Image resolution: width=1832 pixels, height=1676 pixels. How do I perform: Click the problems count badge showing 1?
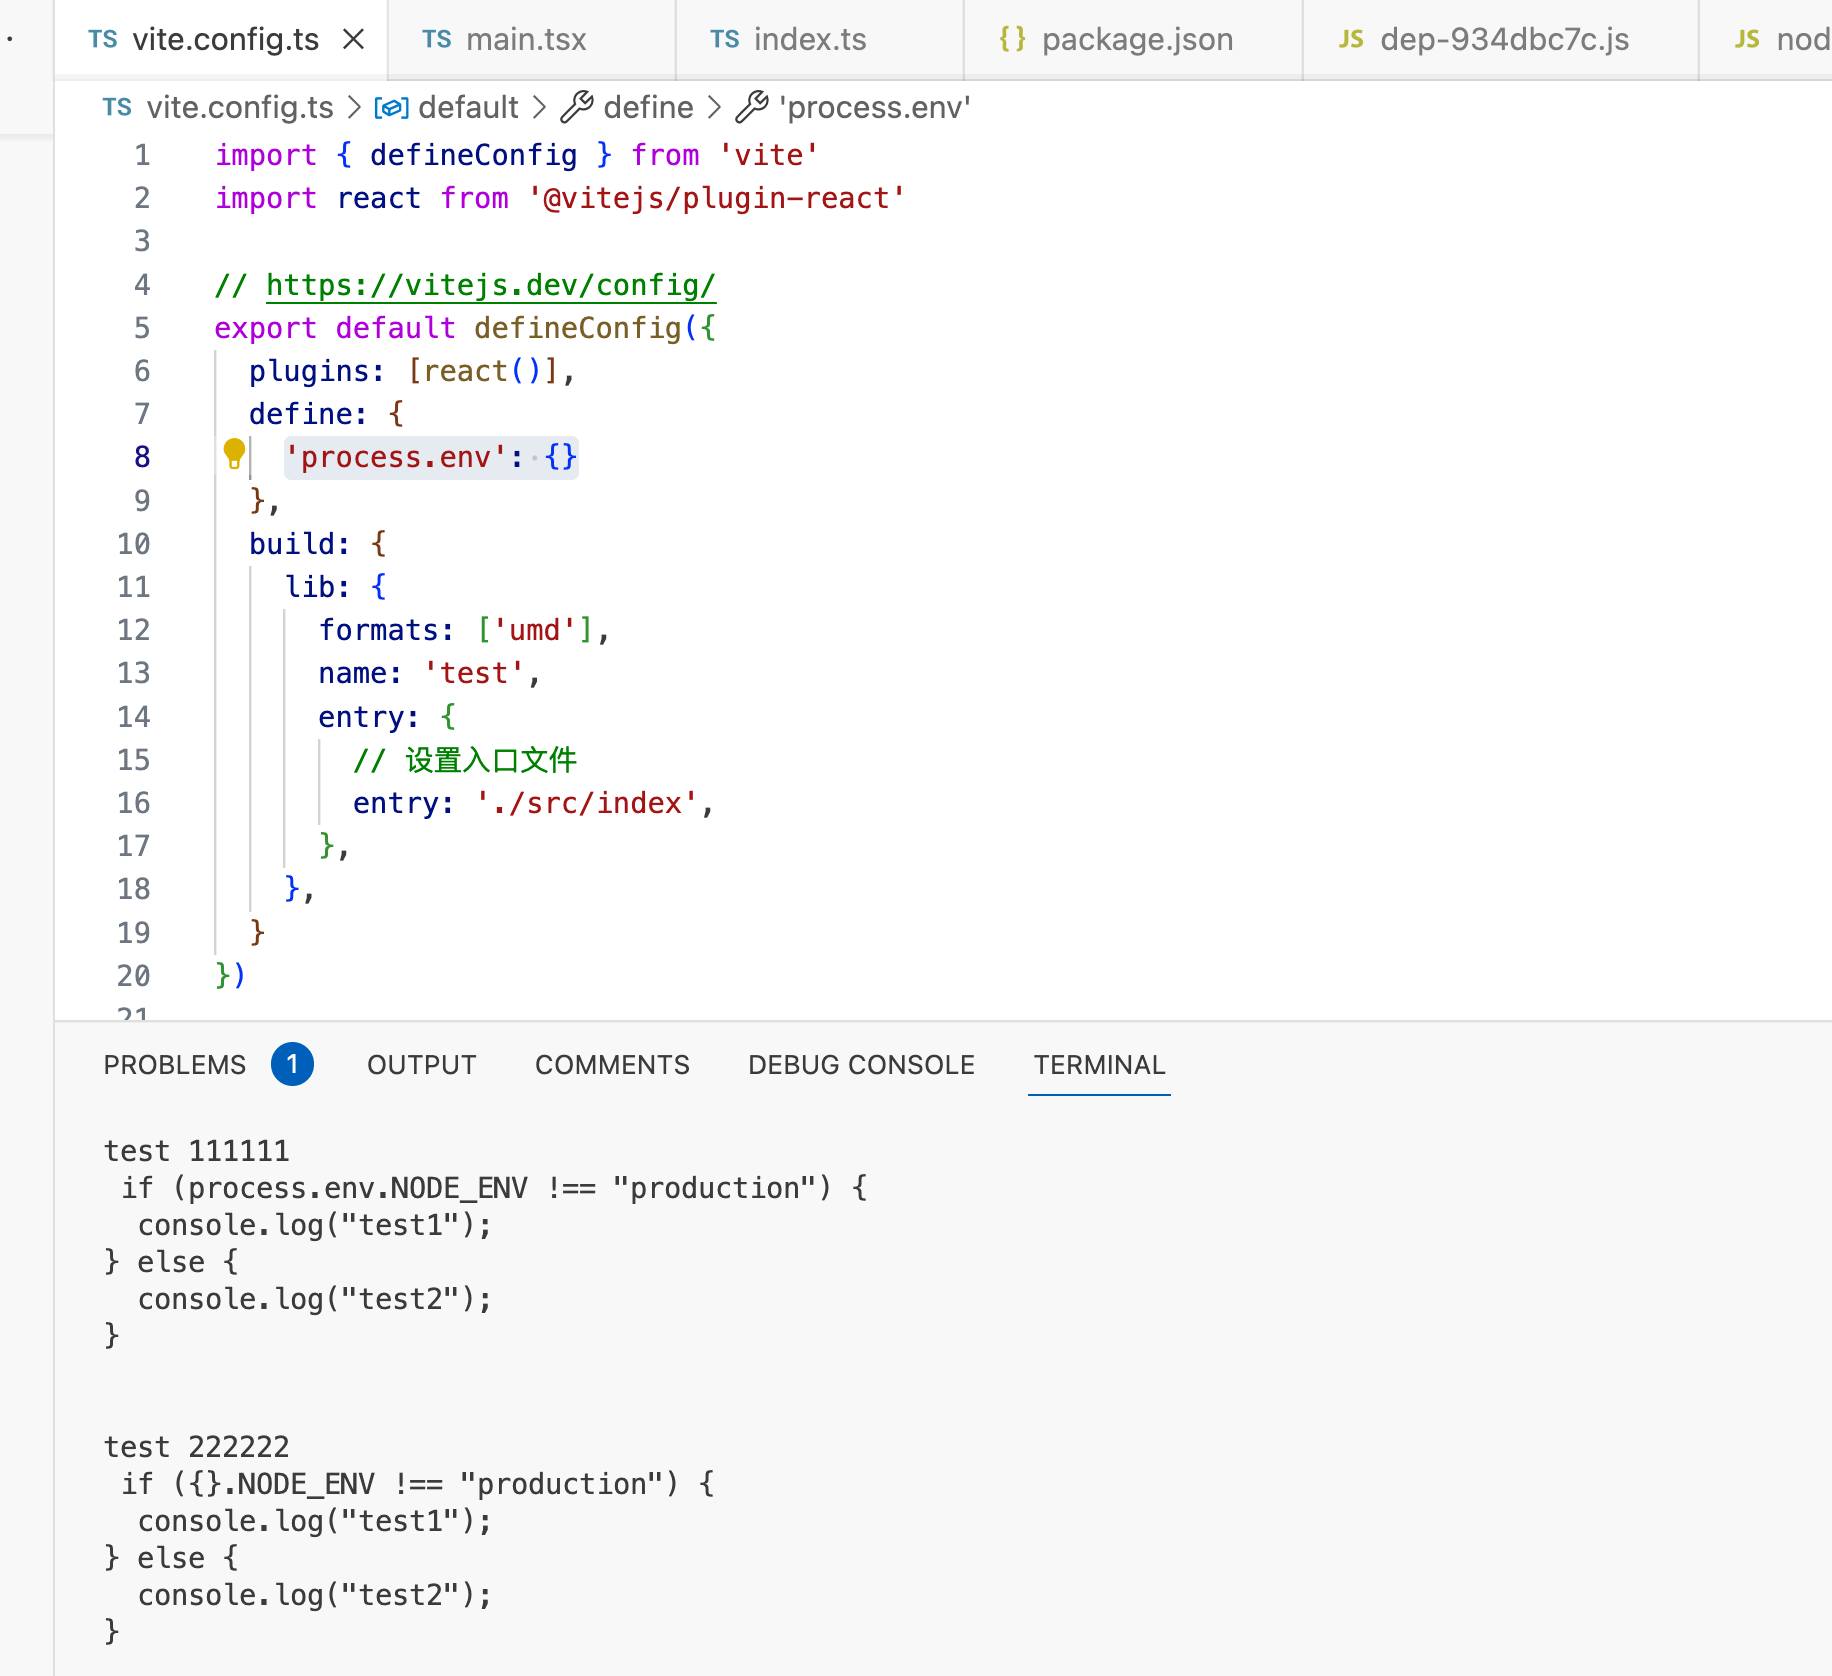click(292, 1064)
